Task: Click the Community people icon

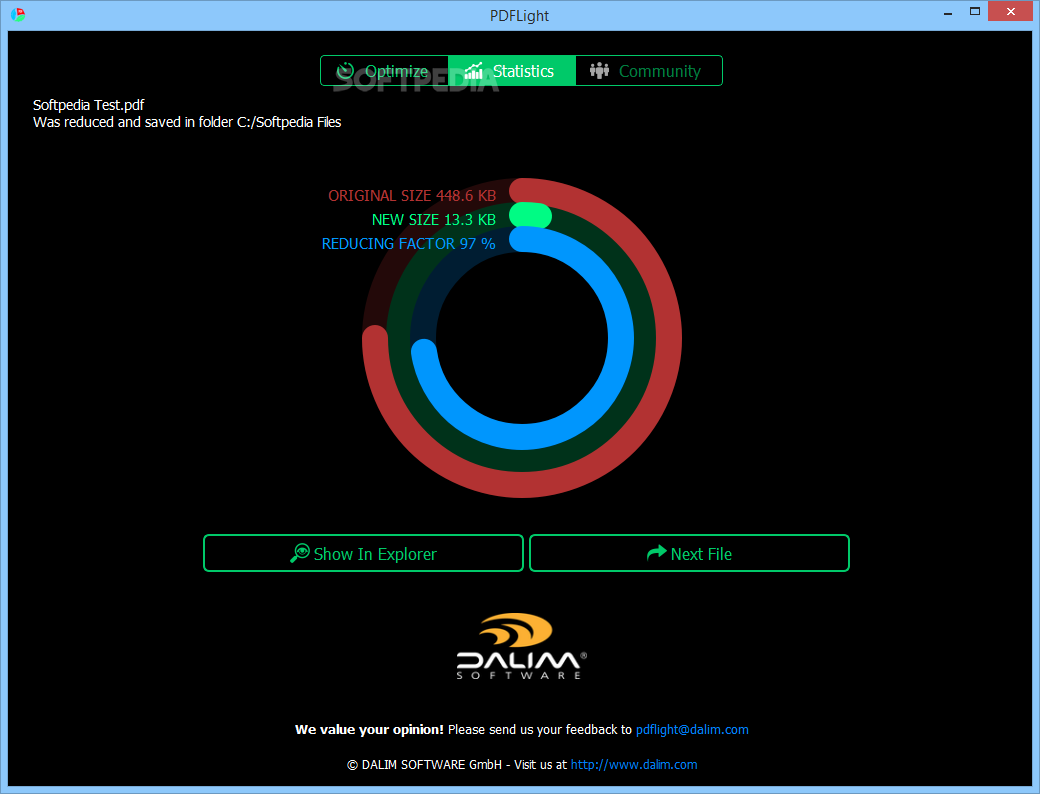Action: coord(600,70)
